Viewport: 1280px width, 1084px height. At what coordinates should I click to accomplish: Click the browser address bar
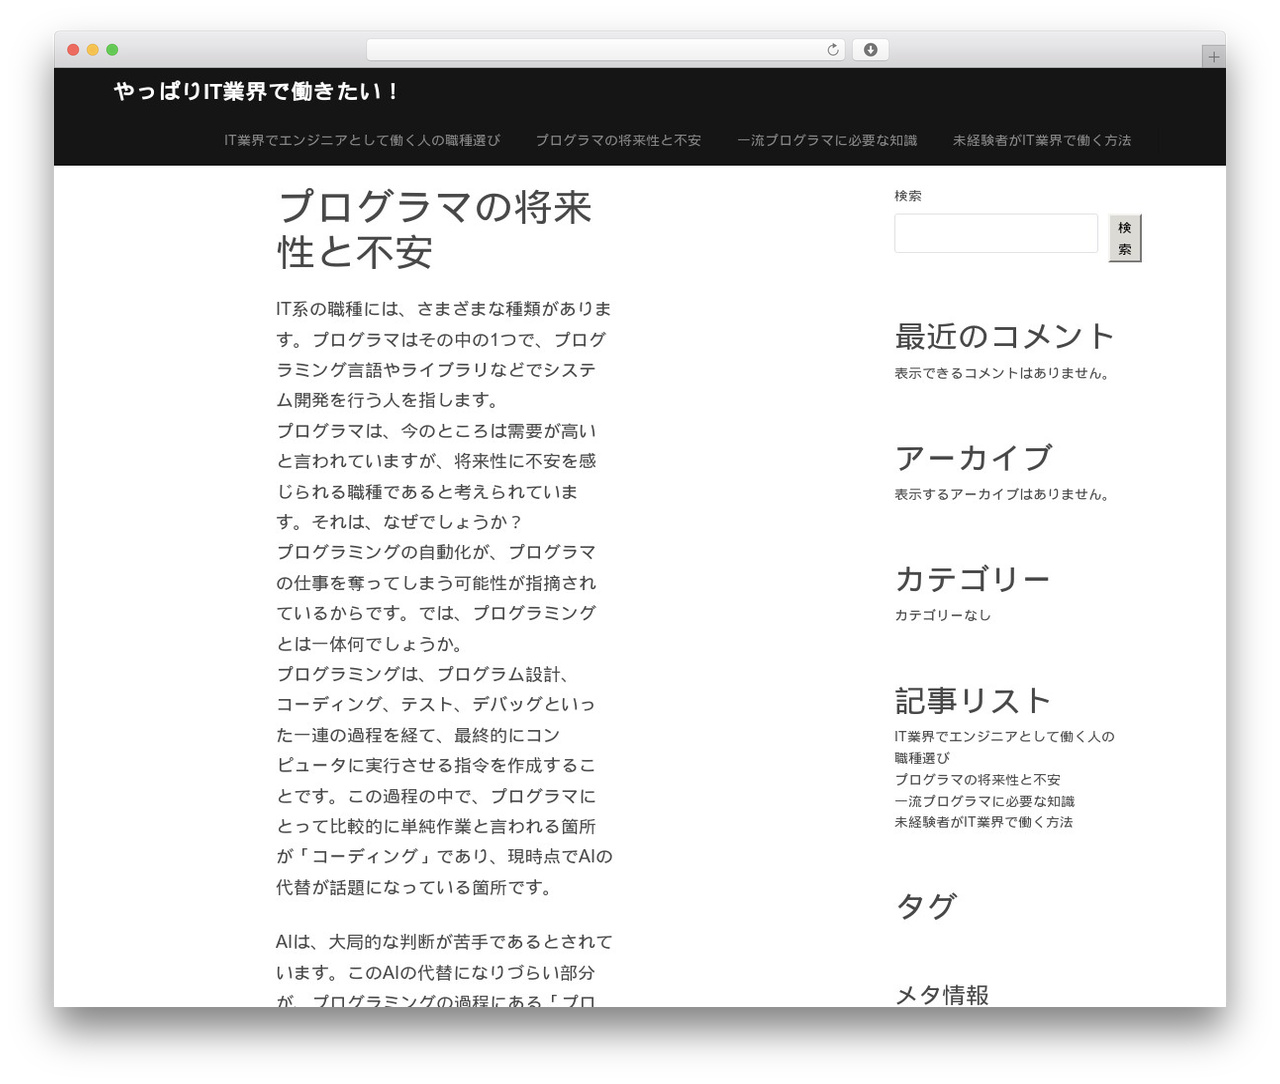click(605, 50)
